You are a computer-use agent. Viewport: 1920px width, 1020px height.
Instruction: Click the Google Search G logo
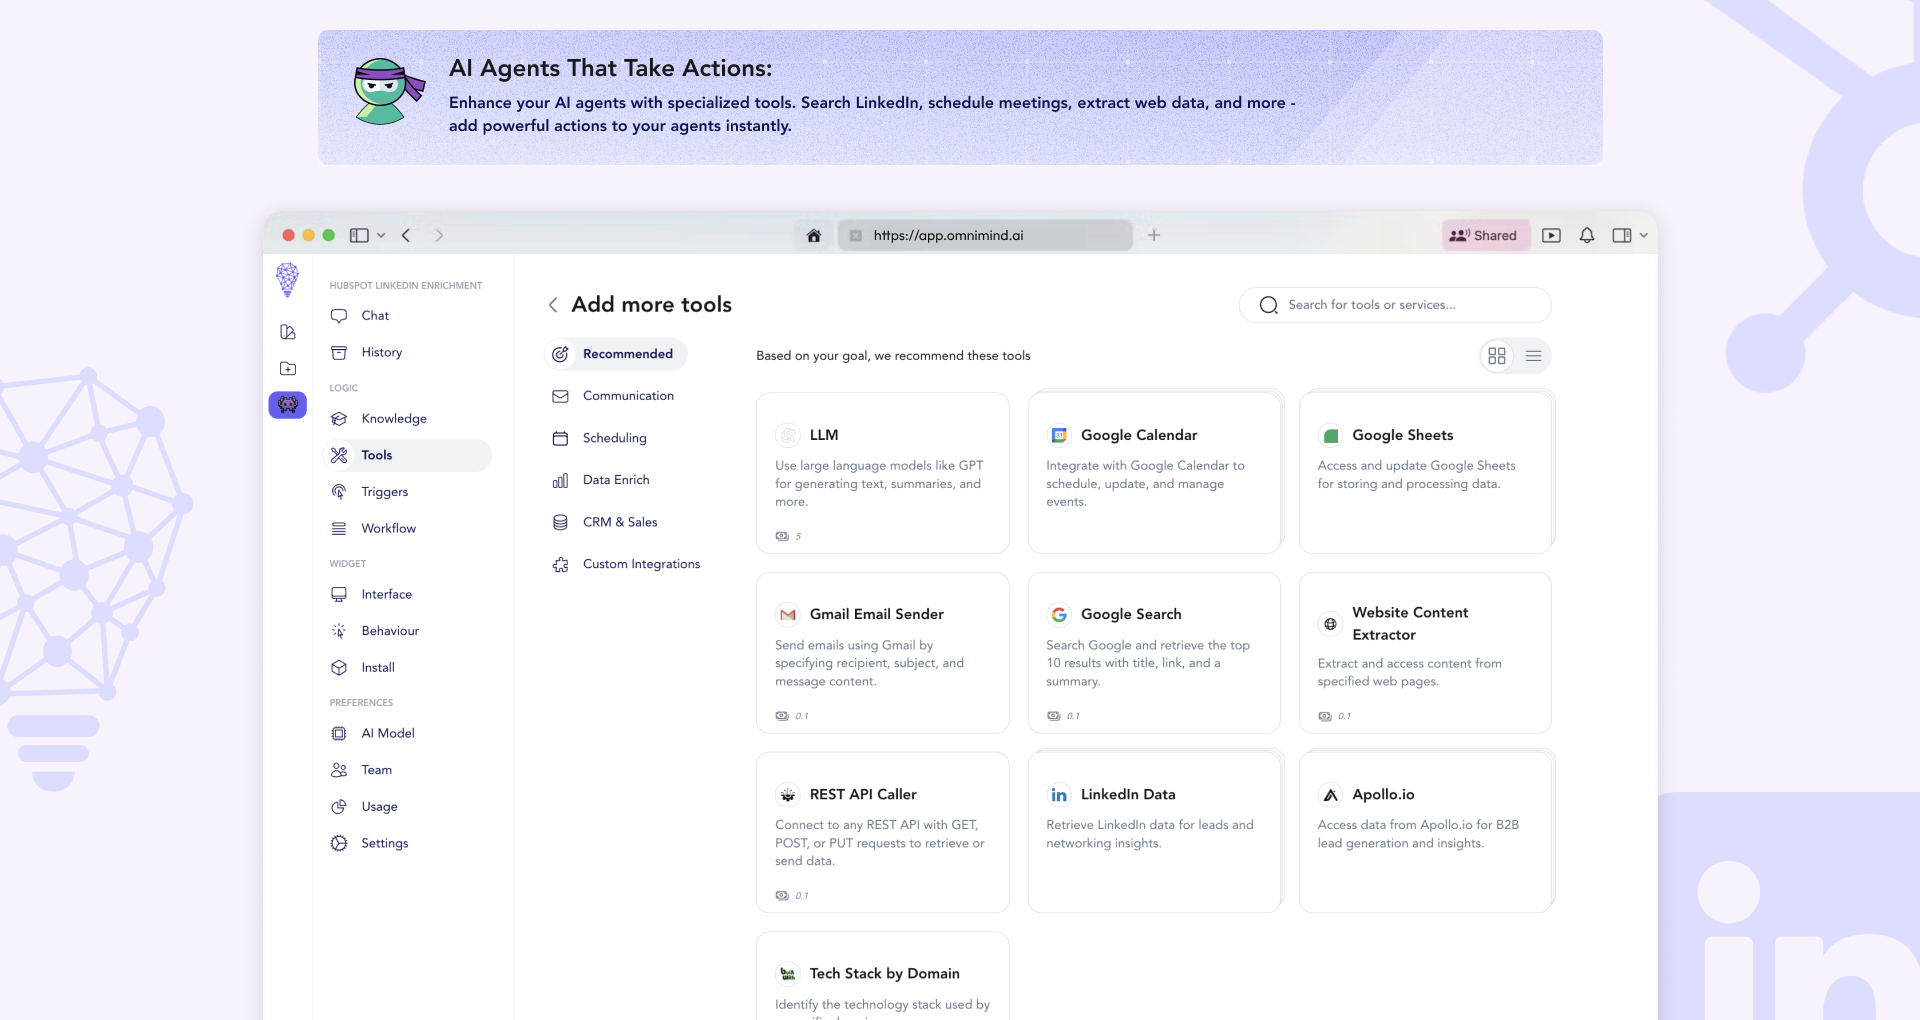(x=1059, y=615)
